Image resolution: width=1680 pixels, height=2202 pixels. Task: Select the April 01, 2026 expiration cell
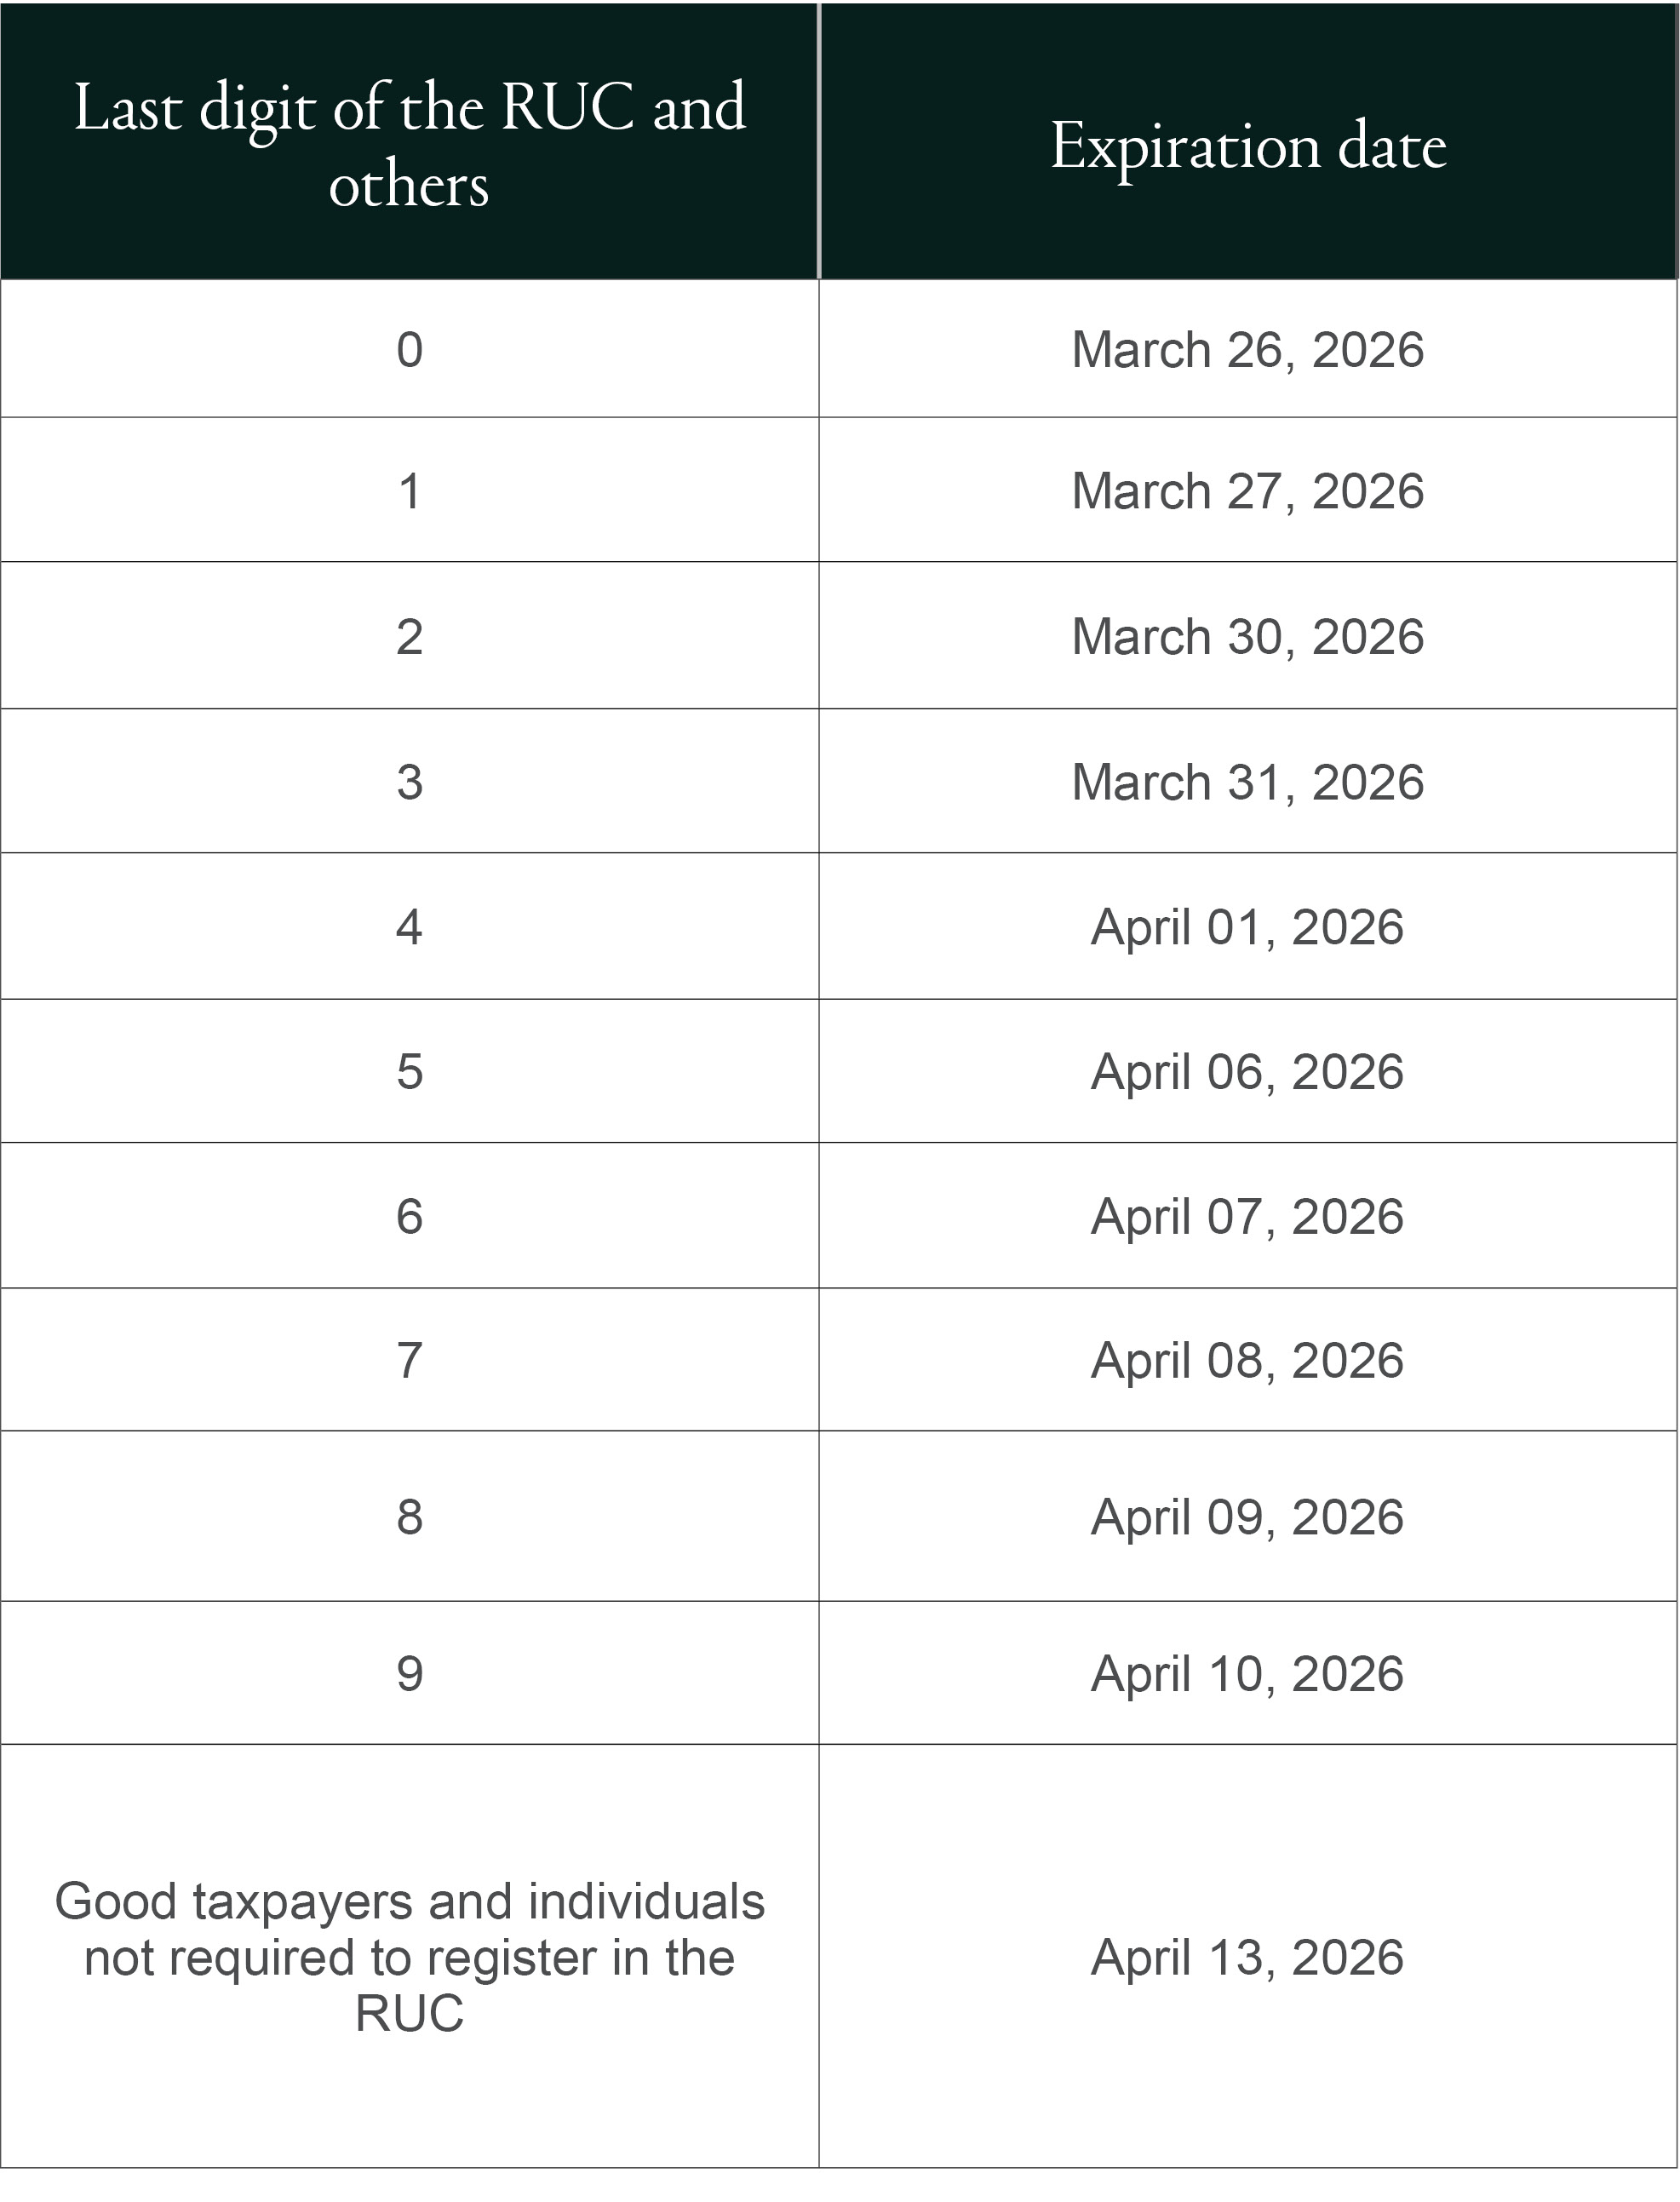1248,926
